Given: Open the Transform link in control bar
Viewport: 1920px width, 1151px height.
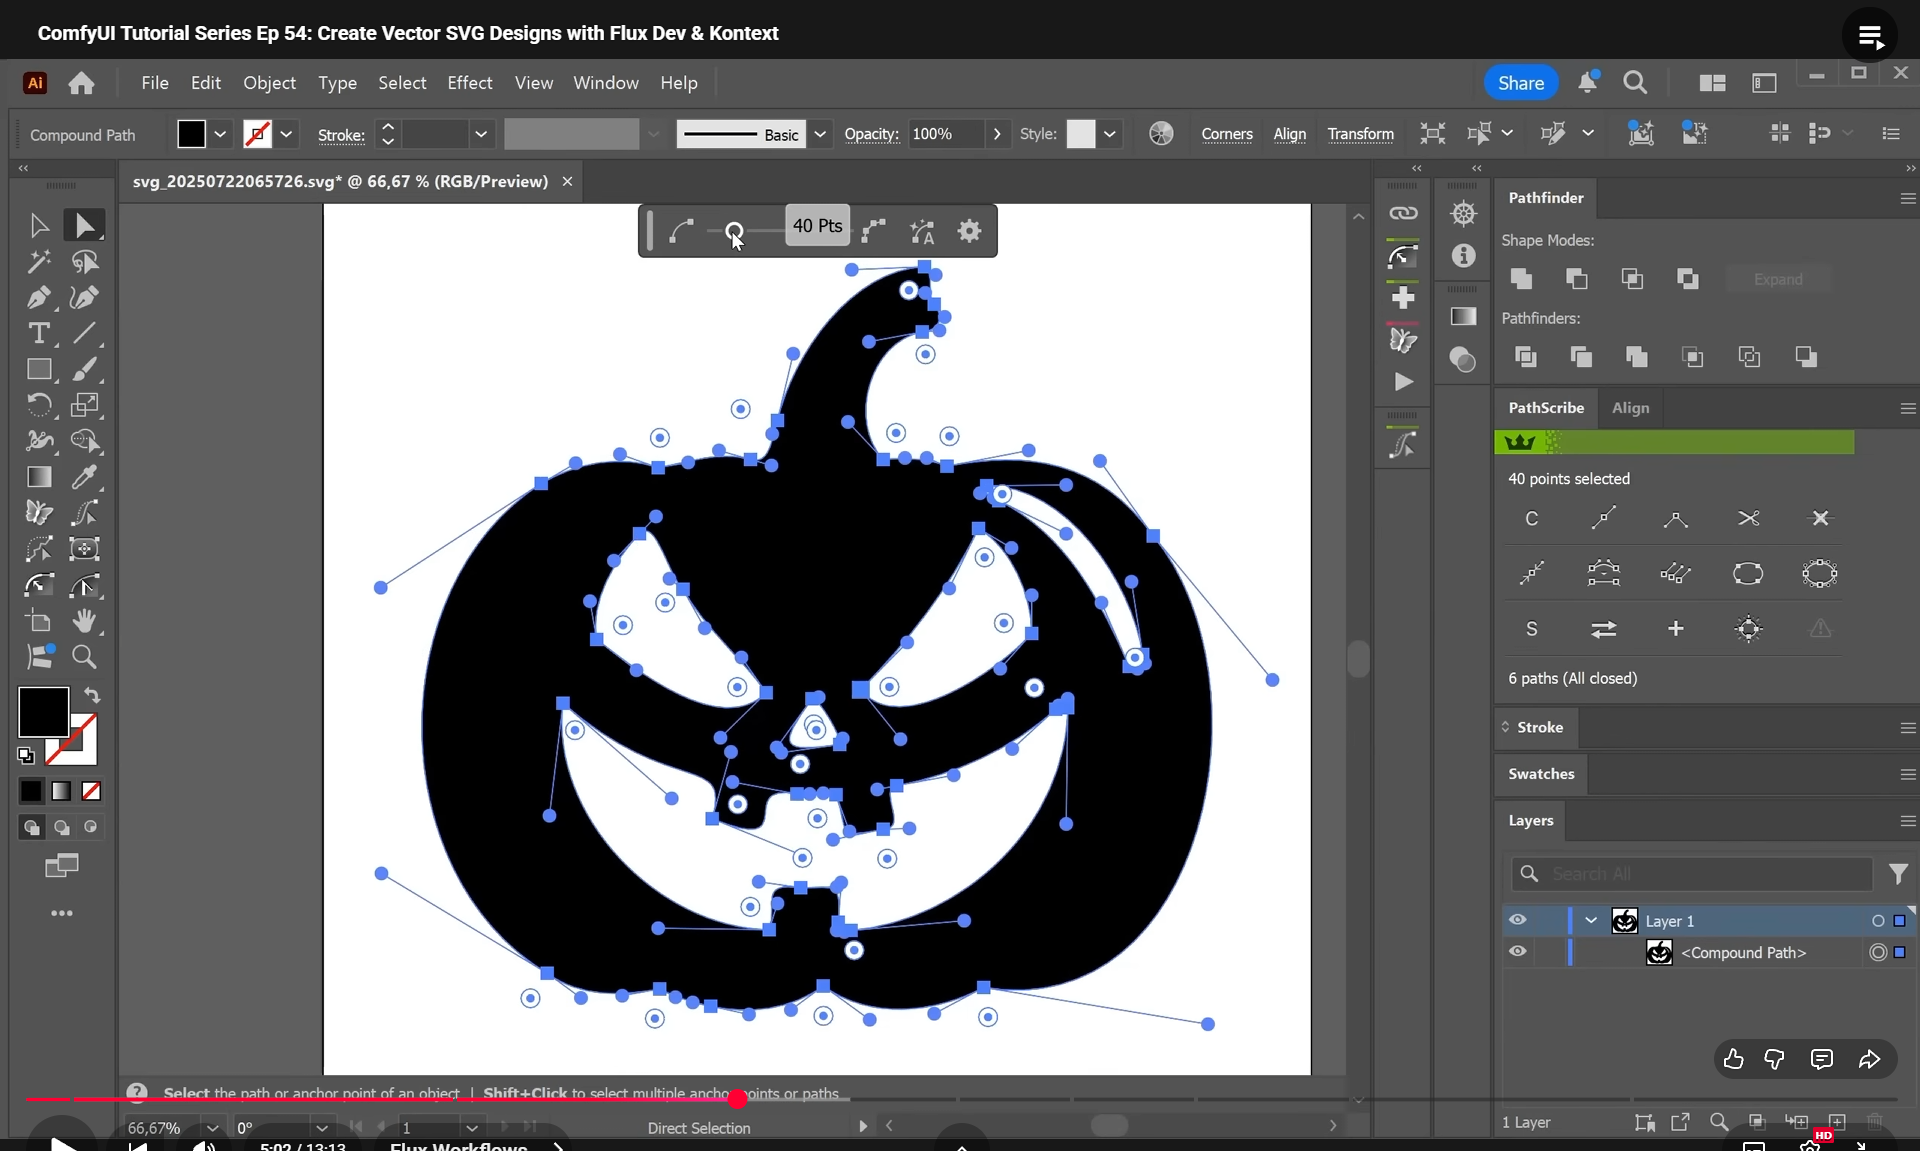Looking at the screenshot, I should point(1360,134).
